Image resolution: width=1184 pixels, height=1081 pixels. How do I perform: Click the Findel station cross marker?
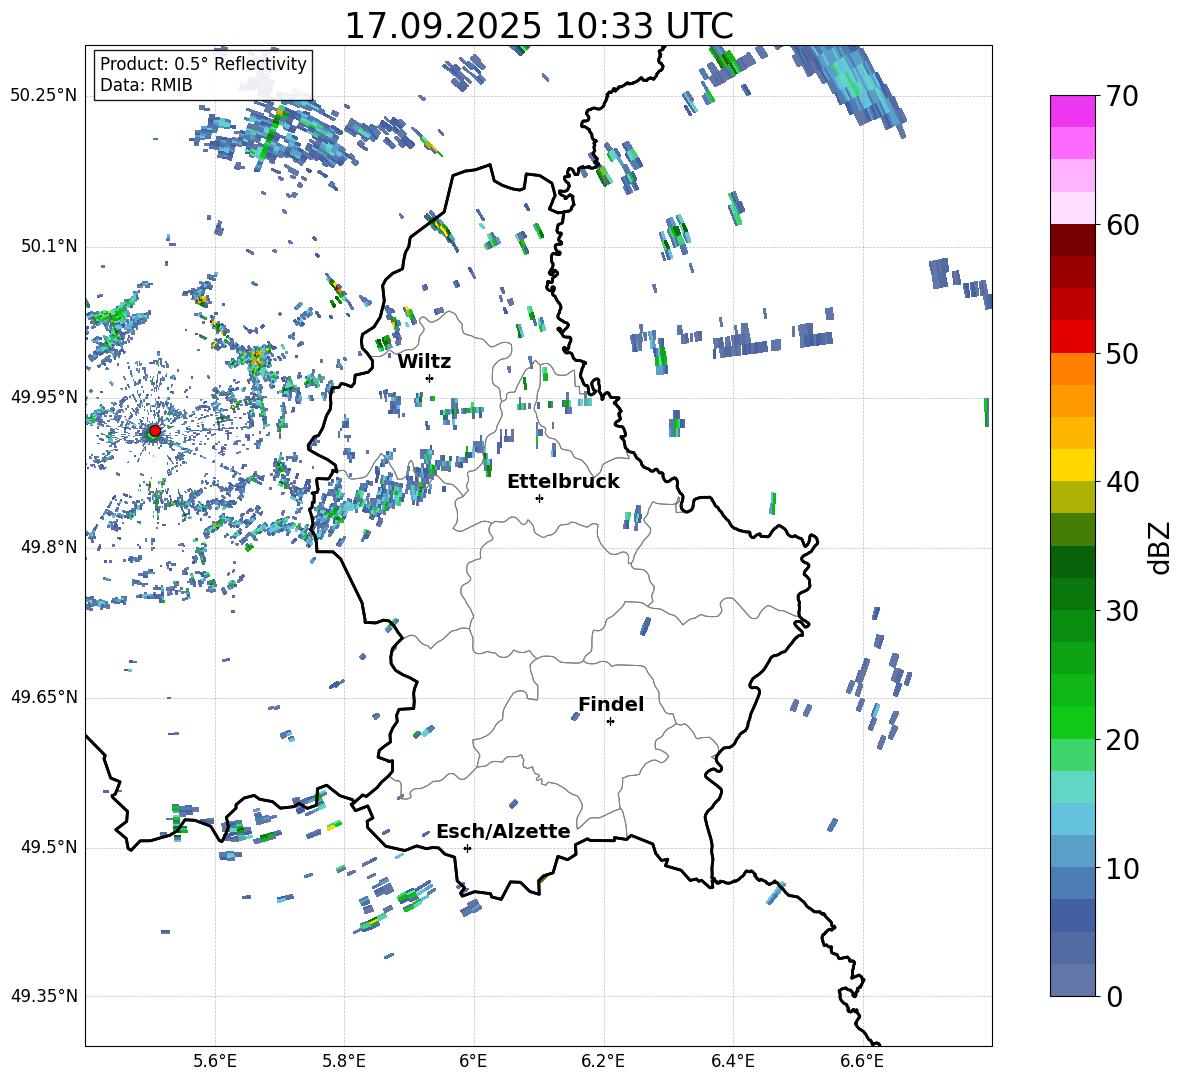[610, 722]
